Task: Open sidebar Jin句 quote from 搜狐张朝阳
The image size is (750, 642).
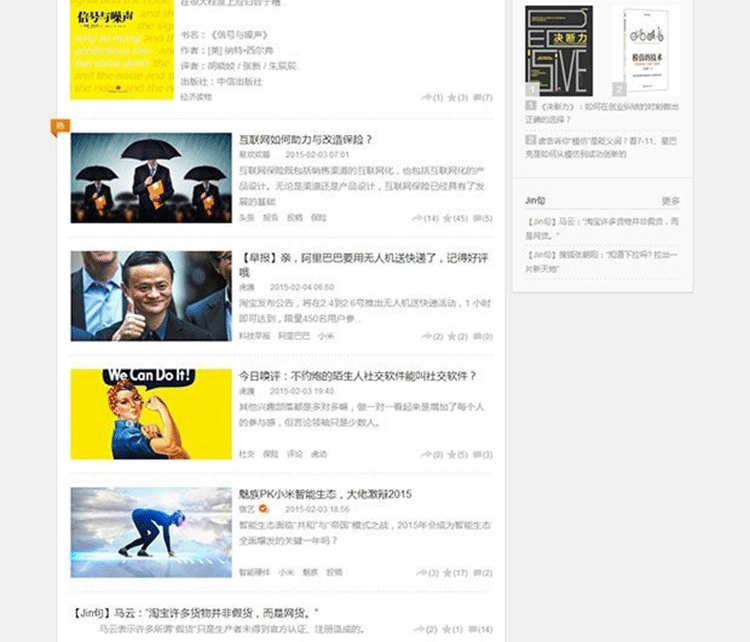Action: click(602, 262)
